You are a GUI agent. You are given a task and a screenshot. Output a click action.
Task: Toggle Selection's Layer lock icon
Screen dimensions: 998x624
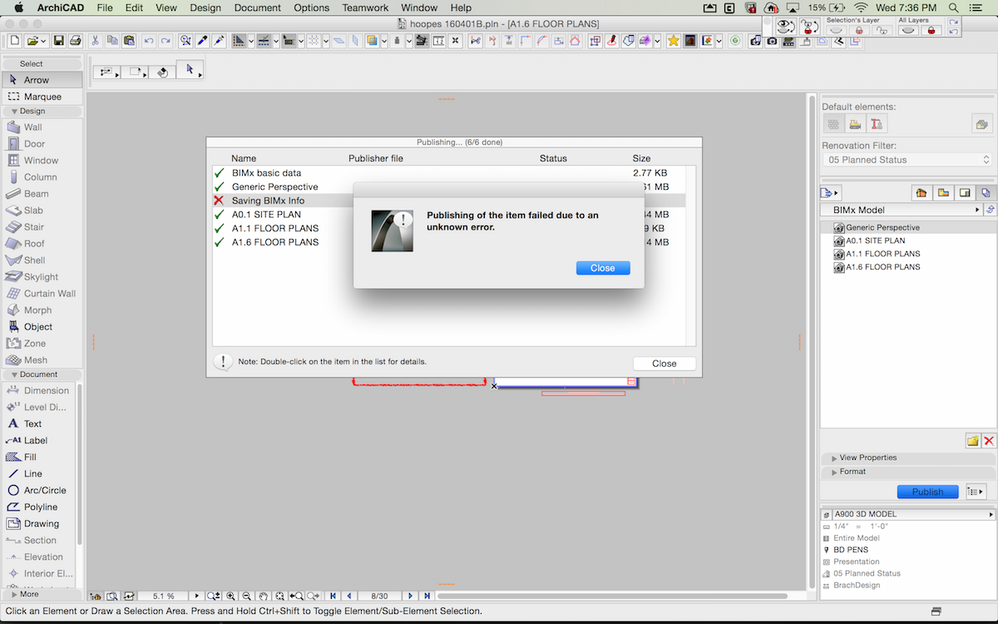pyautogui.click(x=859, y=31)
